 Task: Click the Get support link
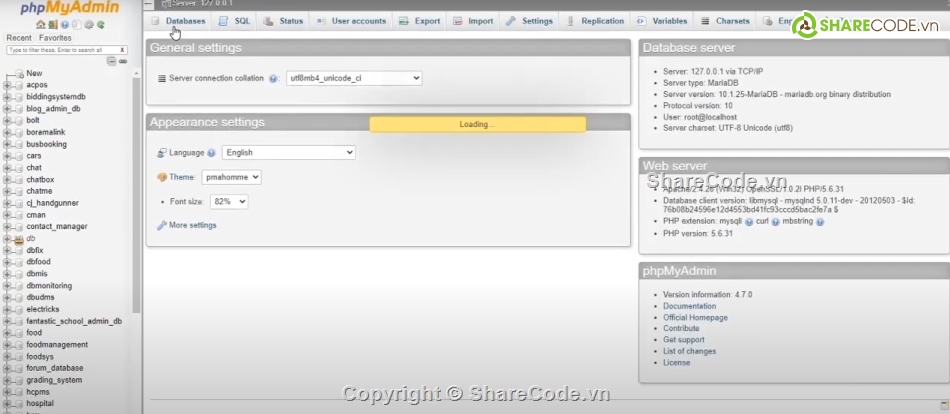tap(684, 340)
